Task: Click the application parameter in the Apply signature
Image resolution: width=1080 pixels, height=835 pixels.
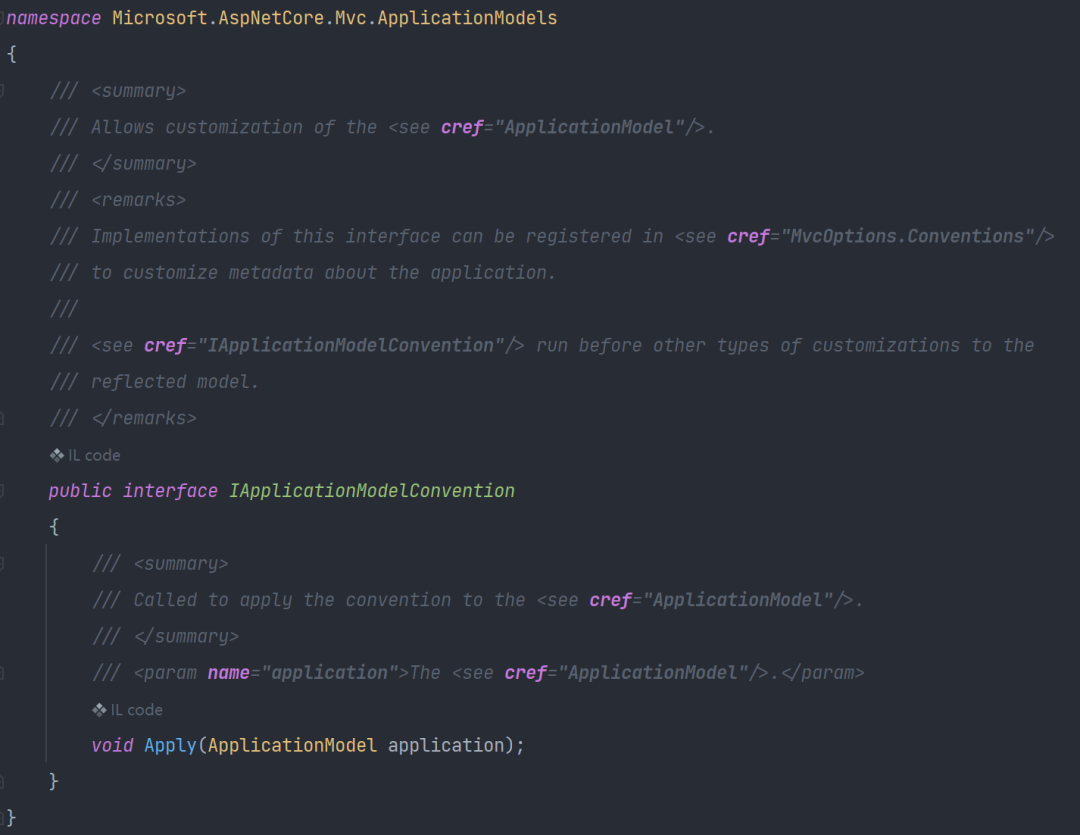Action: [x=446, y=745]
